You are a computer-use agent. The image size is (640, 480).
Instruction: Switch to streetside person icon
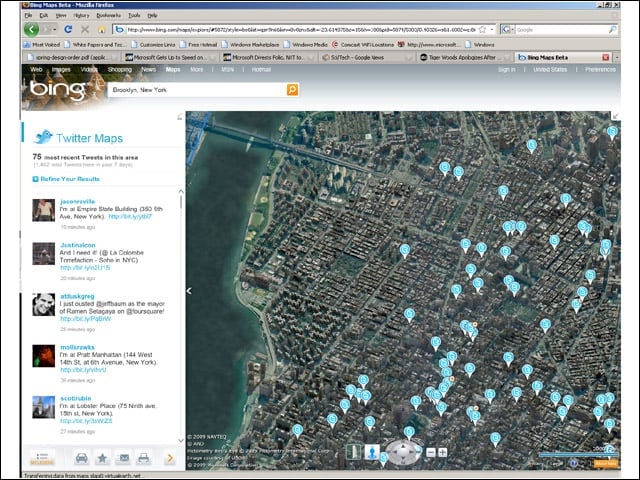372,452
